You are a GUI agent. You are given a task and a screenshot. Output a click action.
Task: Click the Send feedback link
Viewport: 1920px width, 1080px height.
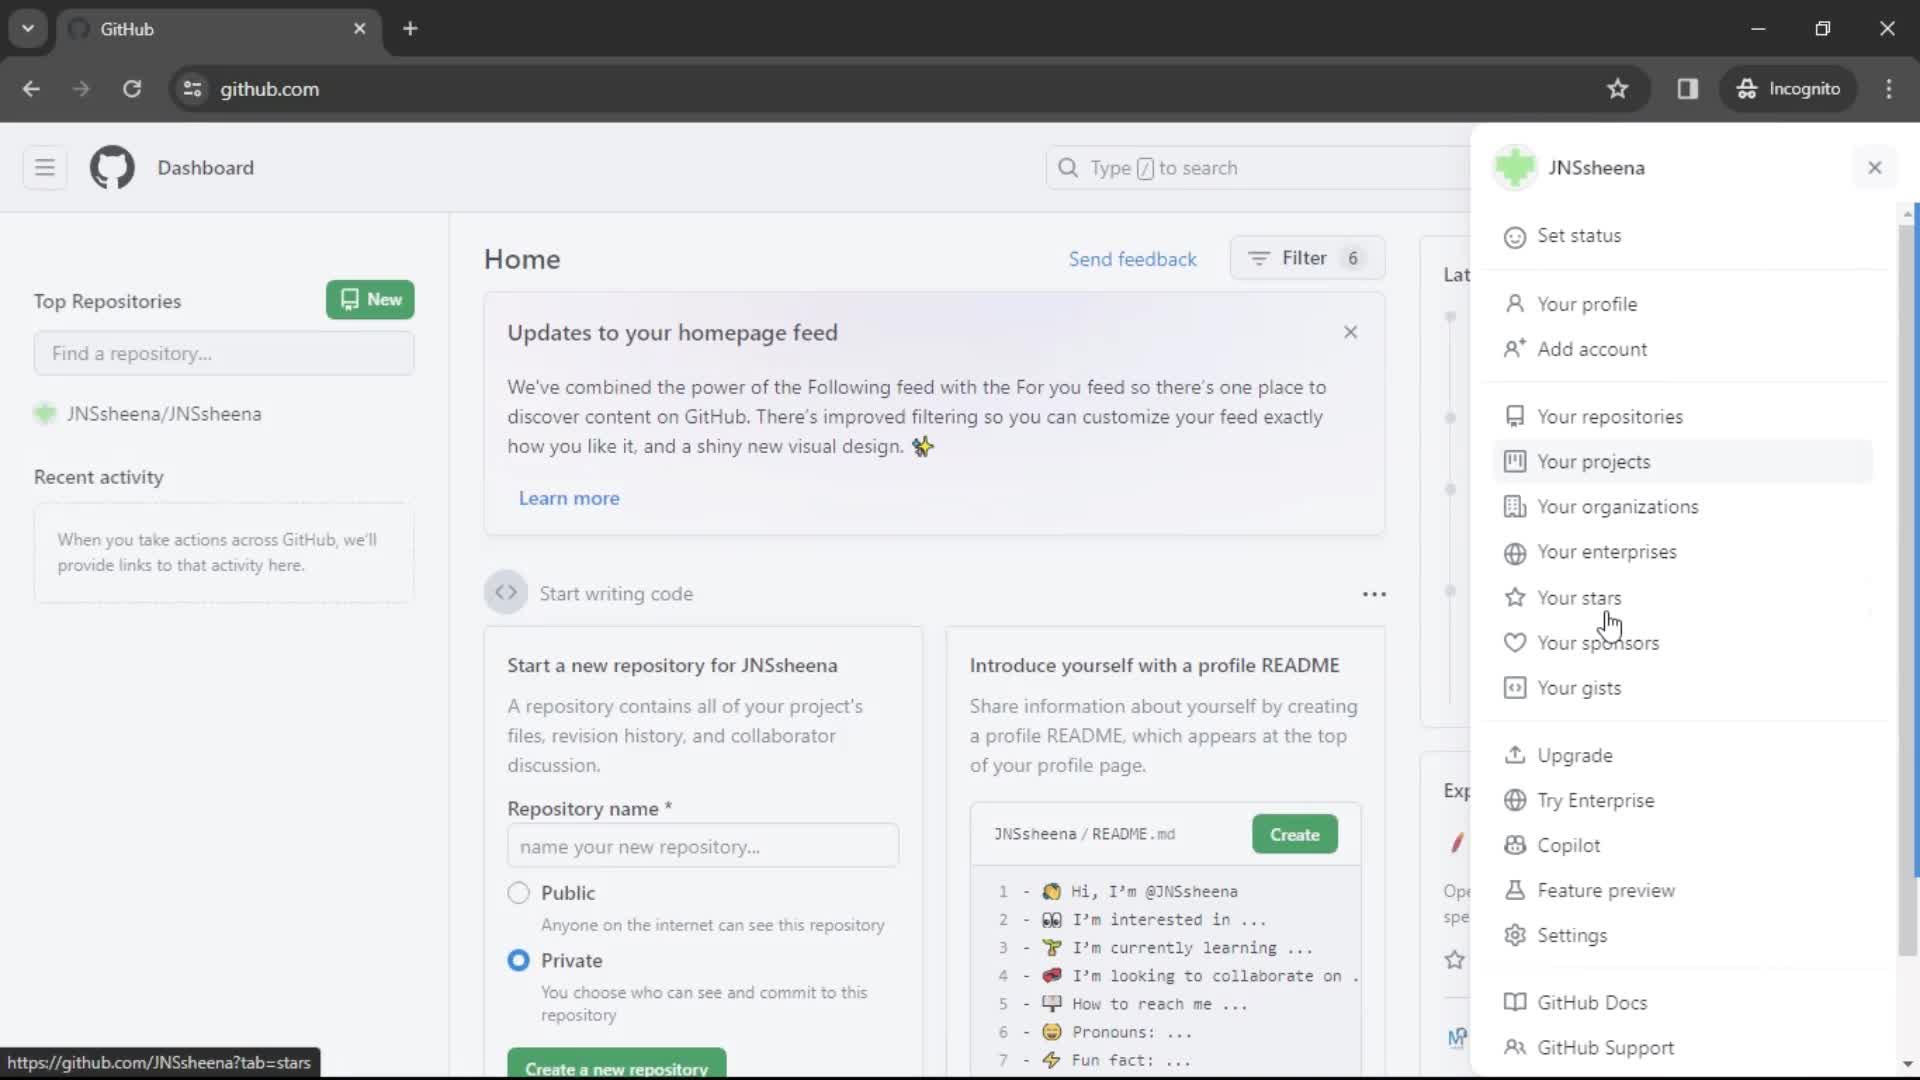point(1132,259)
